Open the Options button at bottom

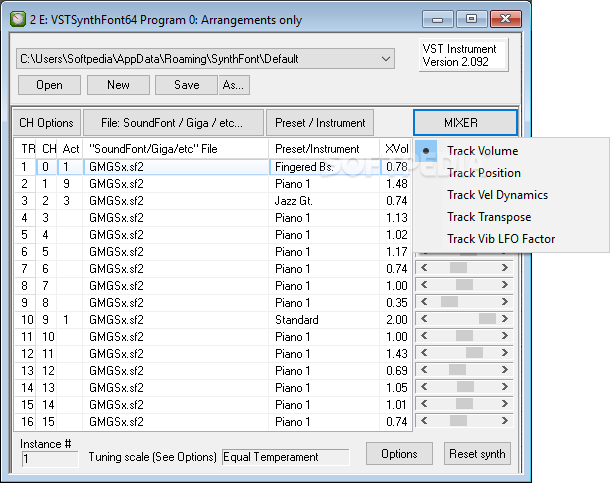[399, 453]
